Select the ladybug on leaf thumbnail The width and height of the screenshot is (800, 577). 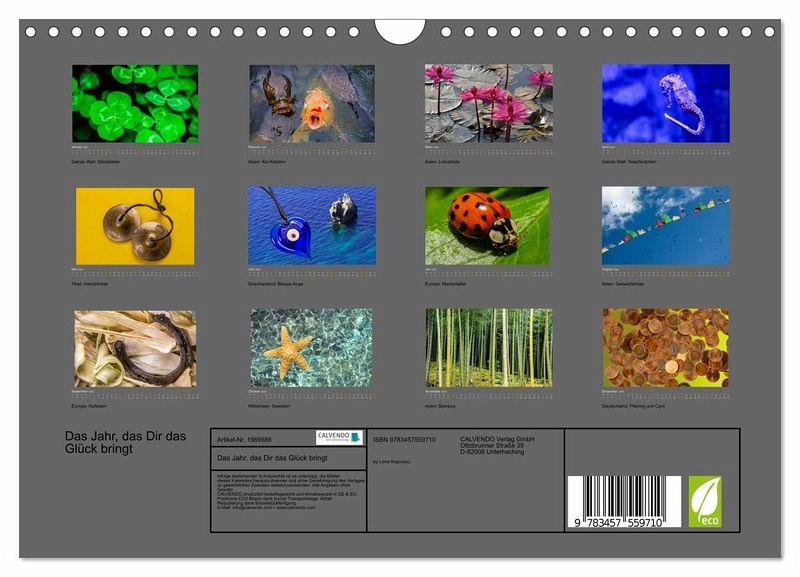tap(487, 226)
